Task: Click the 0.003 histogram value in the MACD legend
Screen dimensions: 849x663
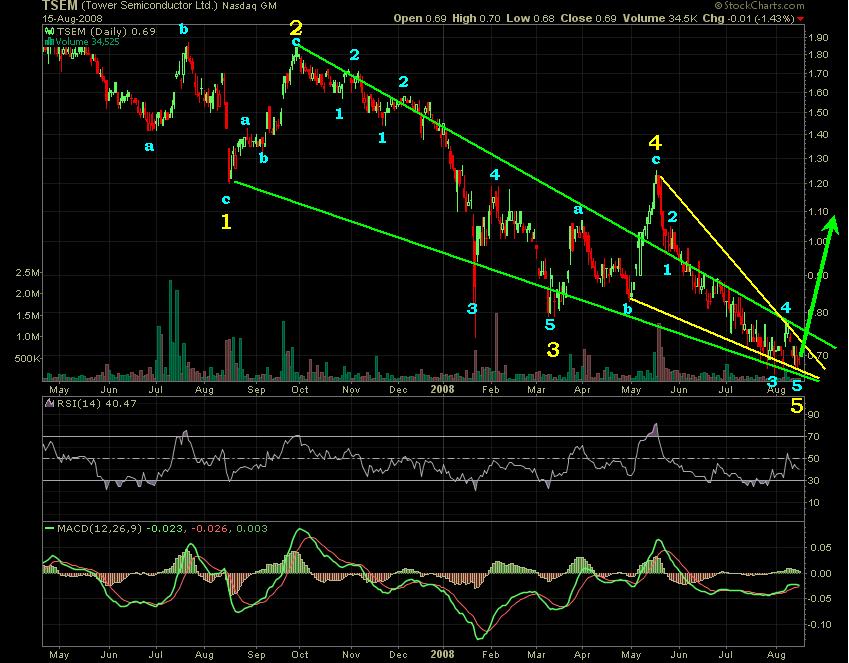Action: [x=252, y=529]
